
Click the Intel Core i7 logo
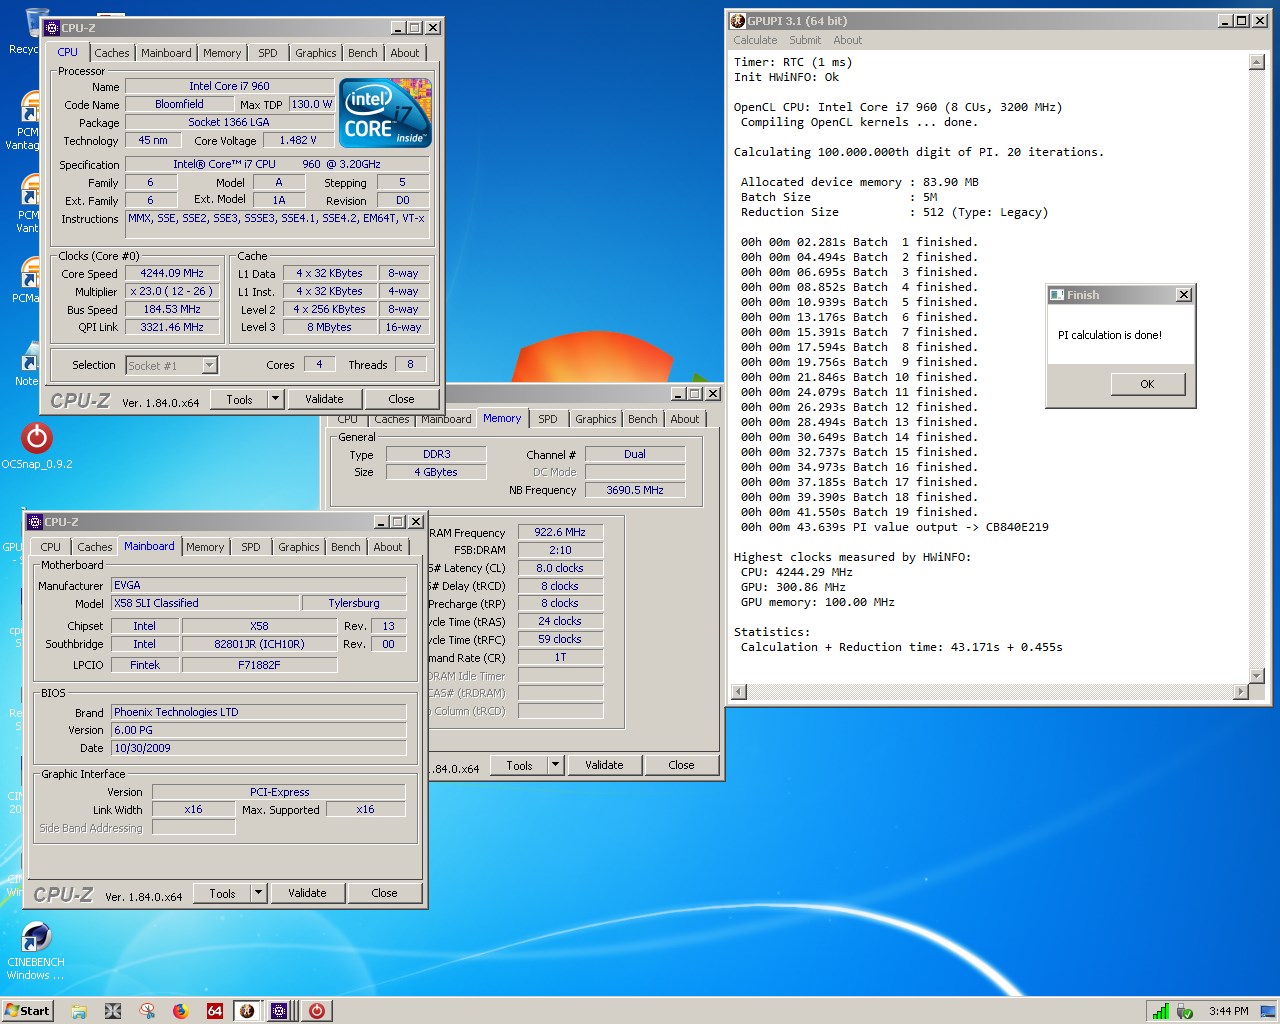[x=386, y=112]
